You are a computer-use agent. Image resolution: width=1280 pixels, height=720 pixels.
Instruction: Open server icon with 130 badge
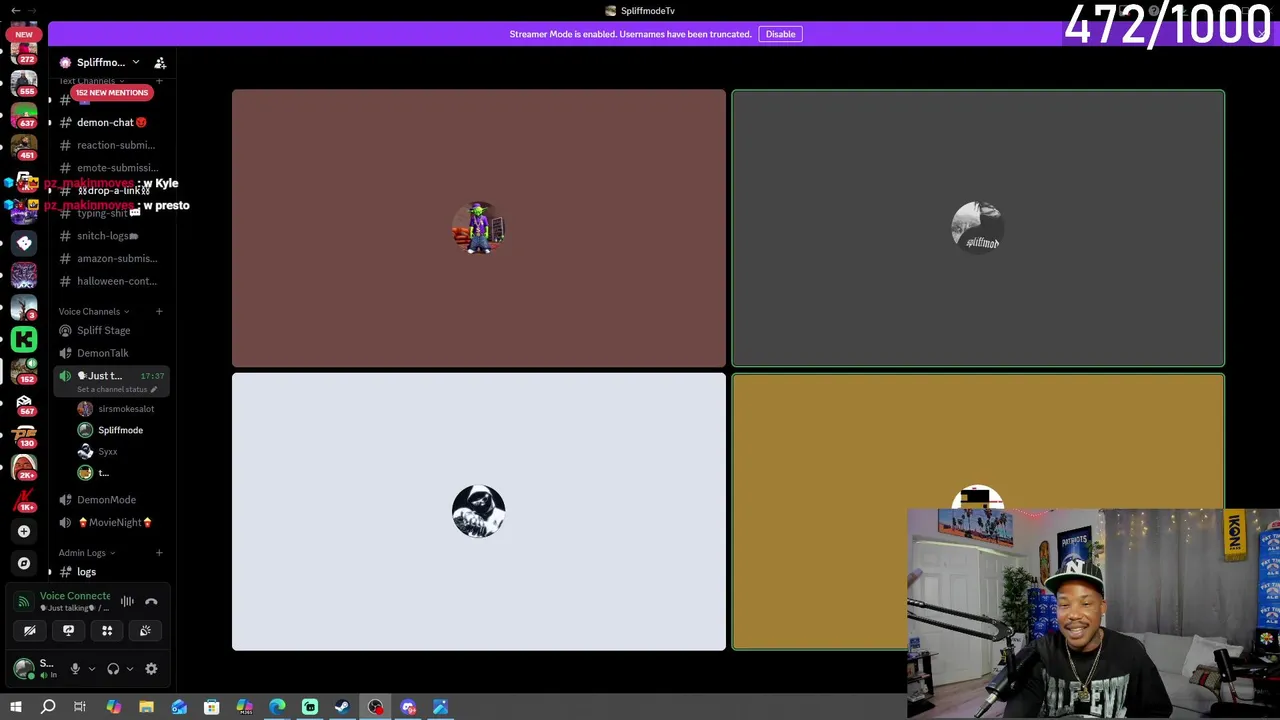[x=24, y=435]
